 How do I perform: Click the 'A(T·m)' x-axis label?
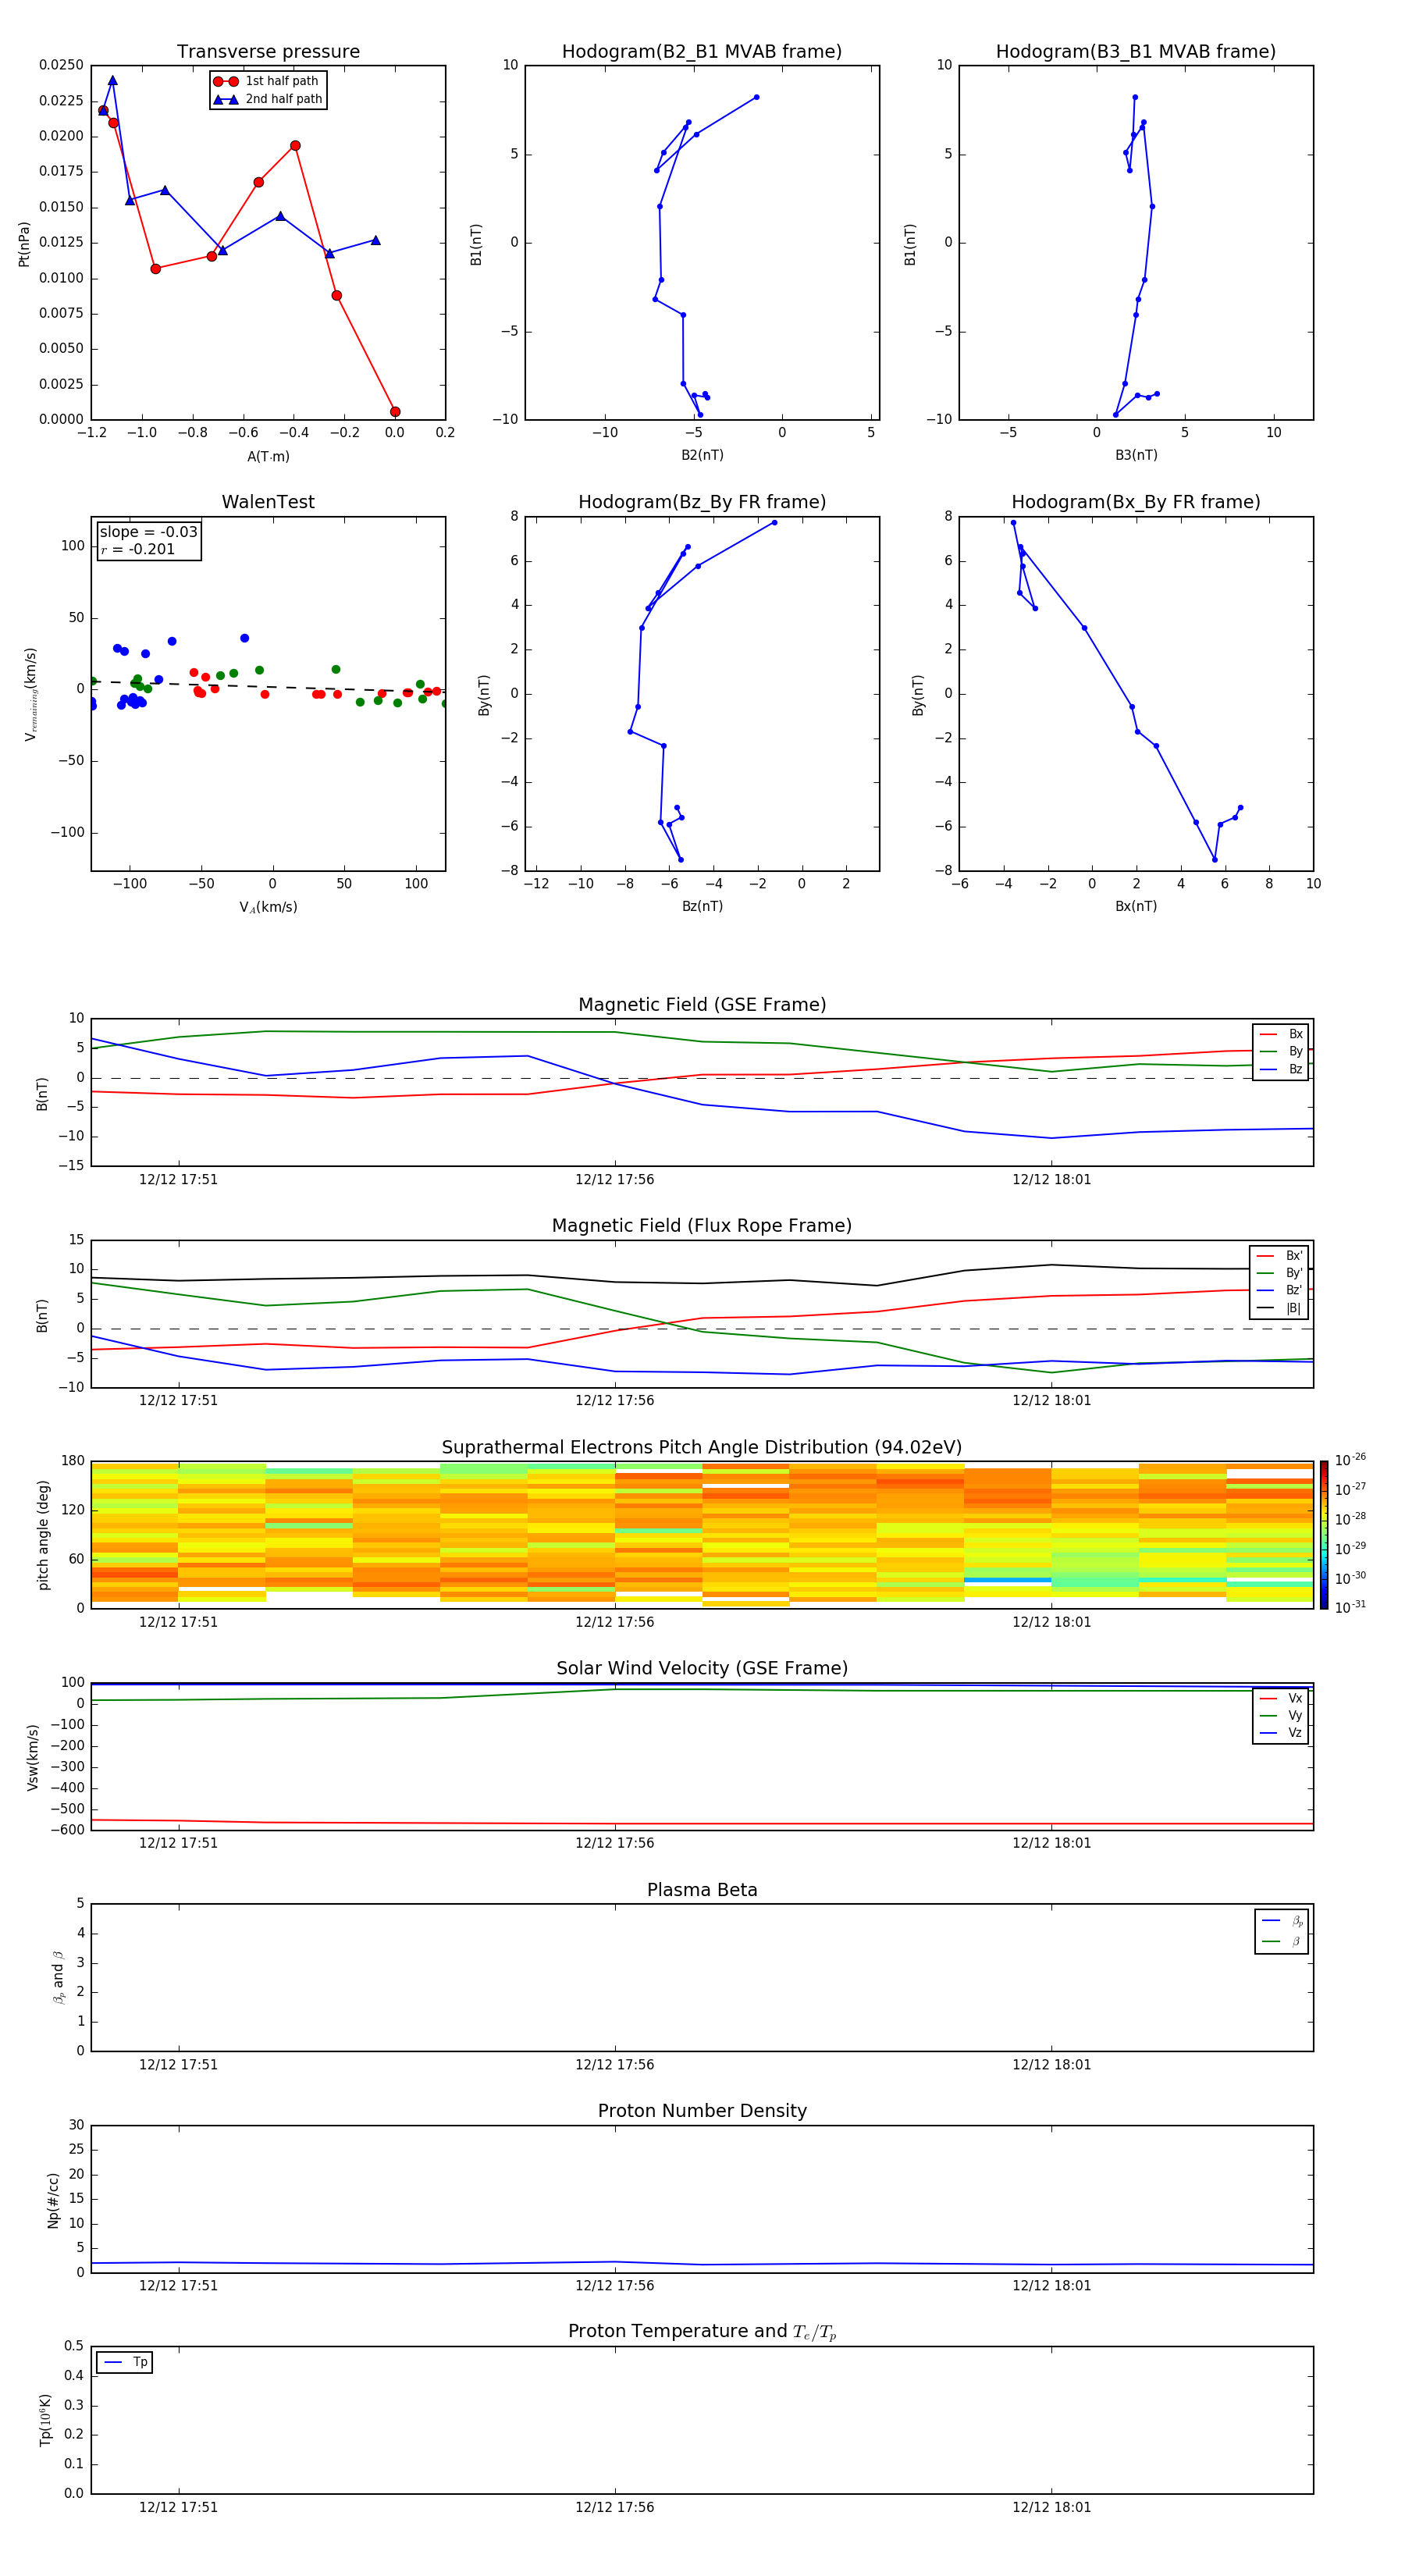[x=268, y=456]
